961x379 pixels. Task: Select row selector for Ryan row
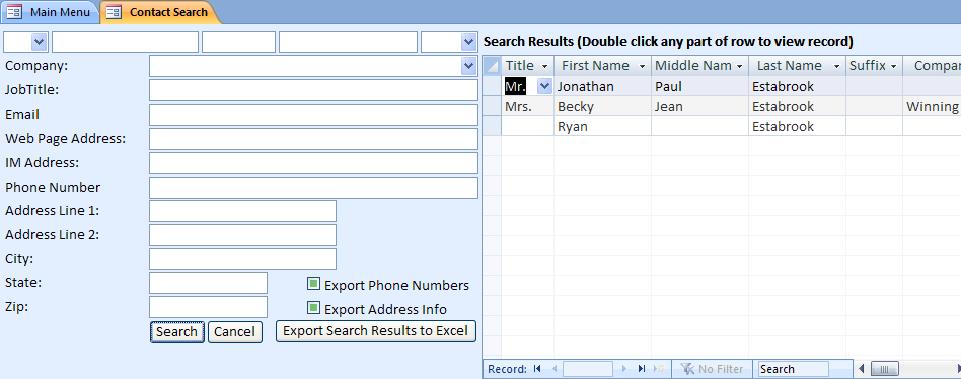tap(492, 126)
